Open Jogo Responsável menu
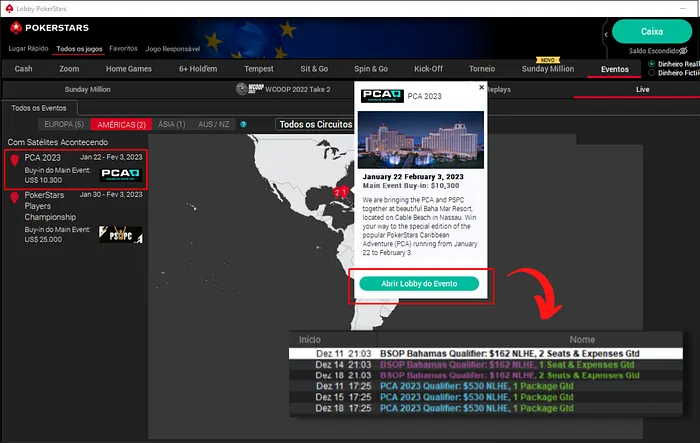 click(173, 49)
